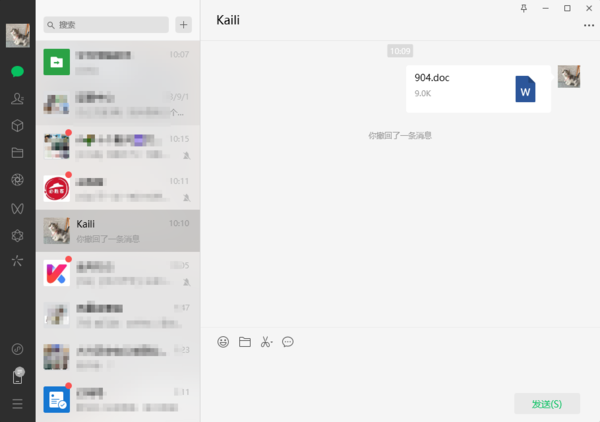Open the phone icon in sidebar
The image size is (600, 422).
pos(17,376)
